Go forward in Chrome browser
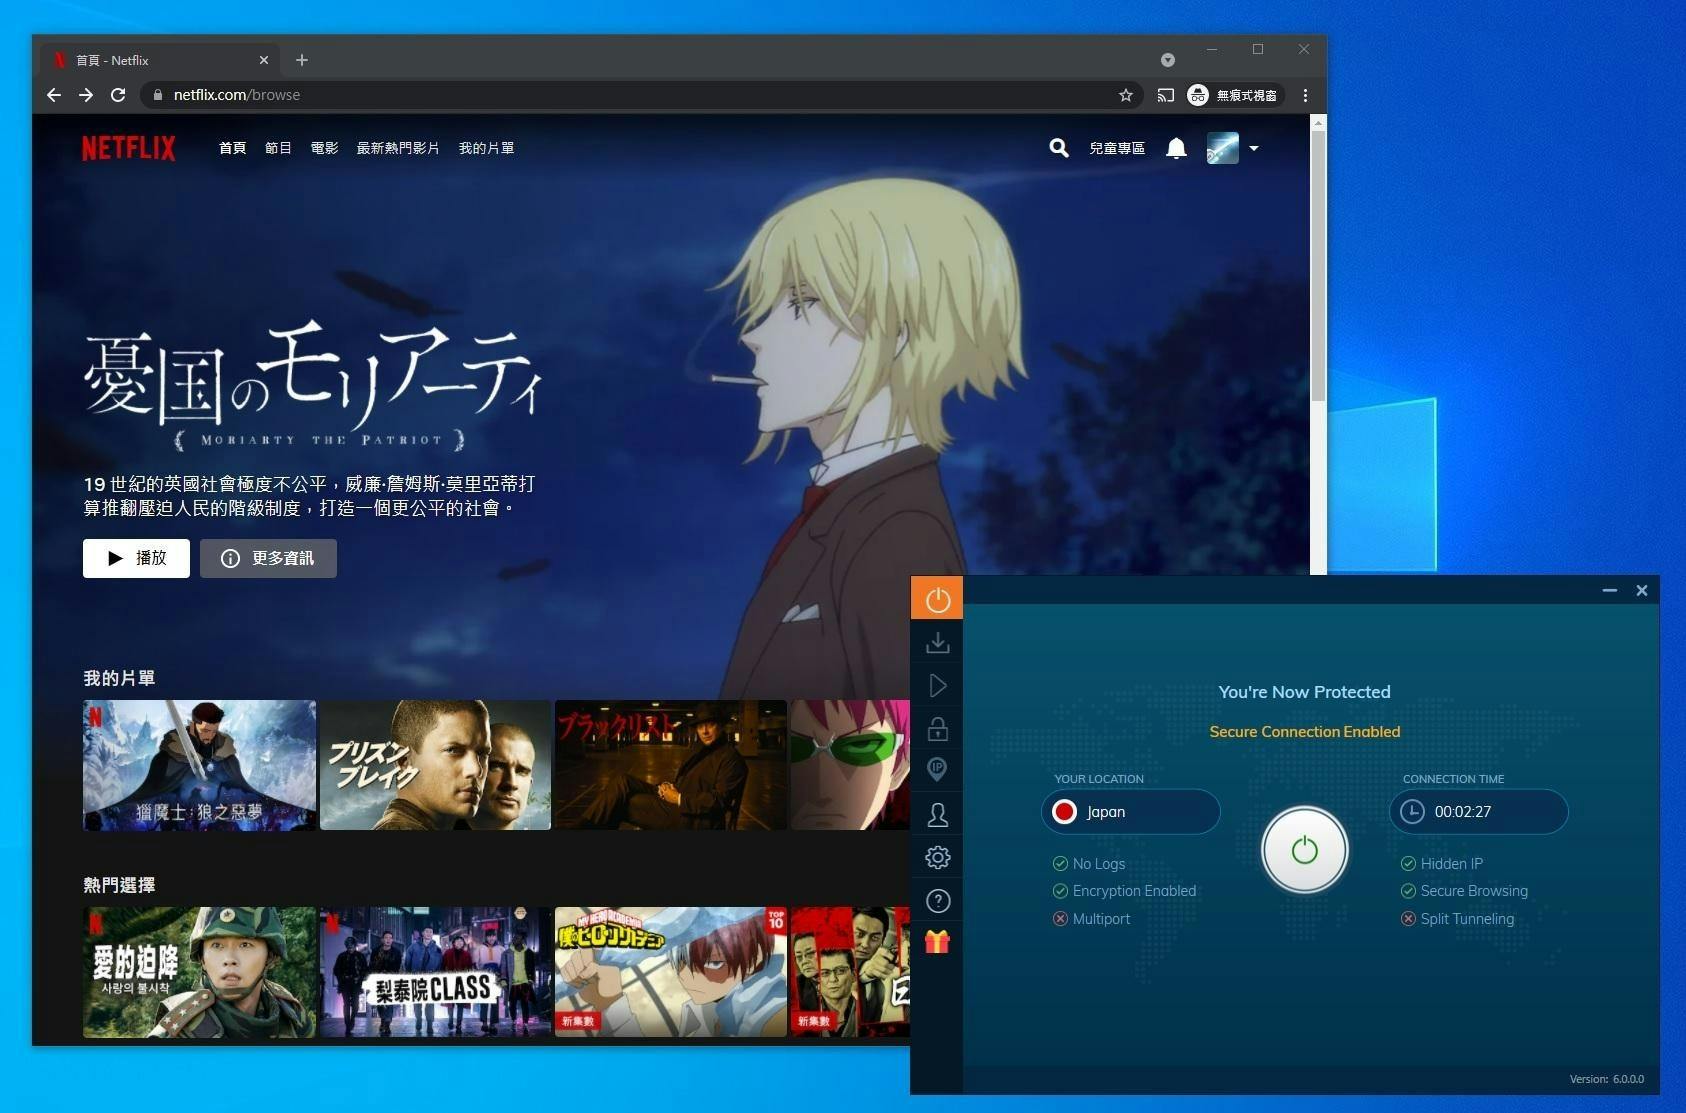 (x=86, y=95)
